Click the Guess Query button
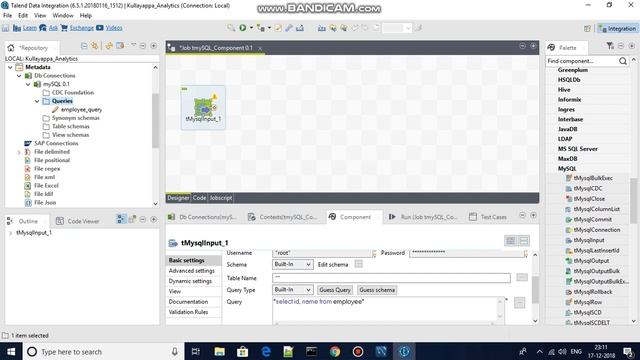 335,290
